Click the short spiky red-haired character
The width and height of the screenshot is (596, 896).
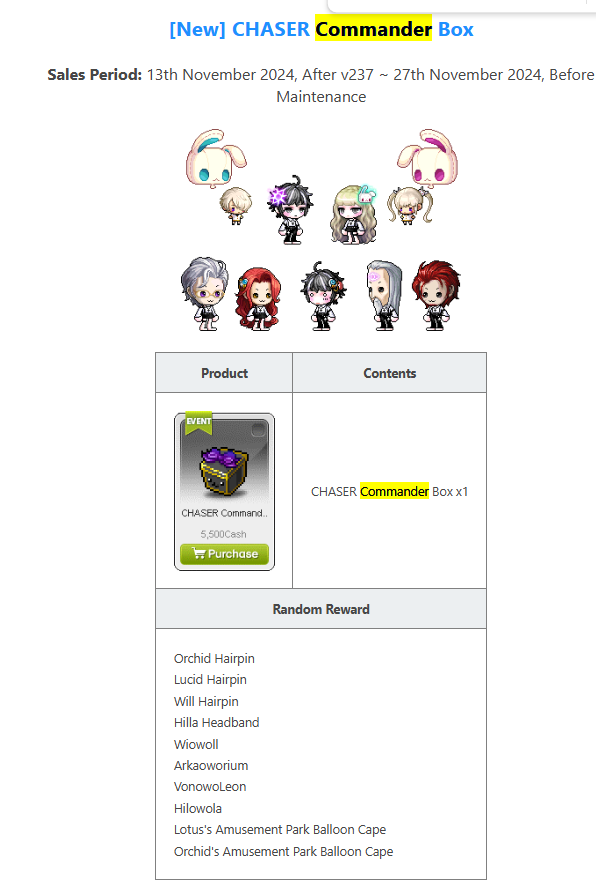(x=437, y=295)
